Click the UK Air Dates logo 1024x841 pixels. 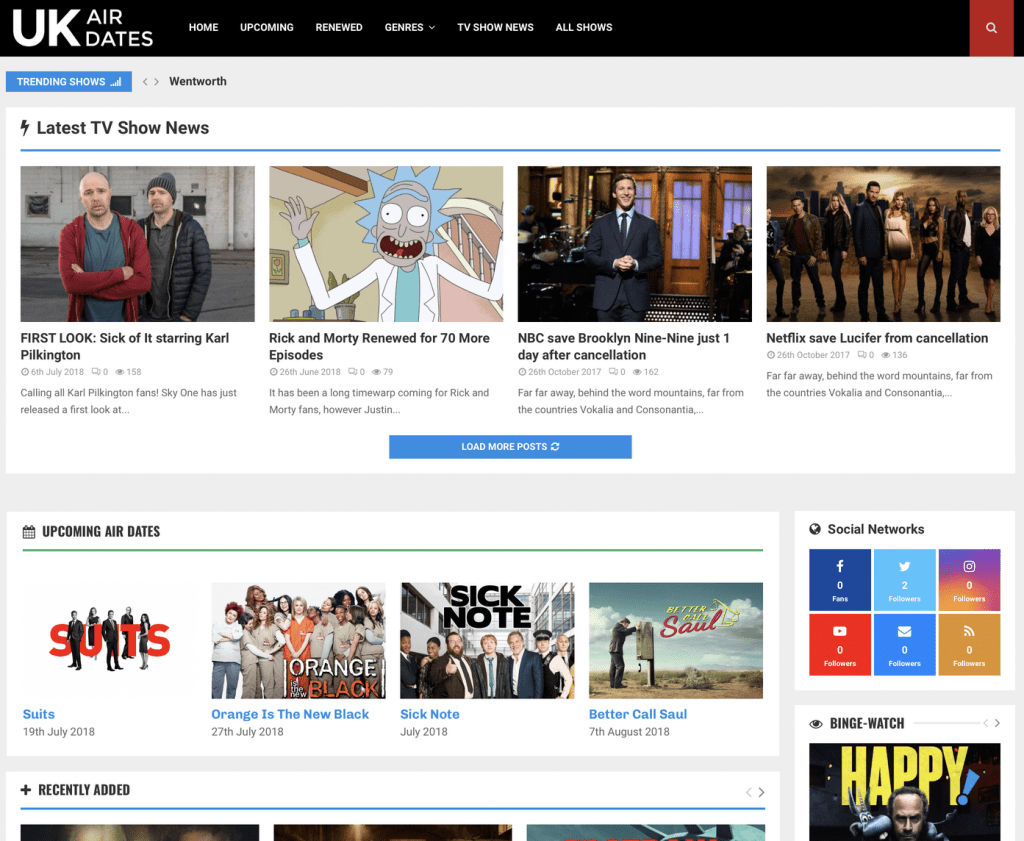point(83,28)
